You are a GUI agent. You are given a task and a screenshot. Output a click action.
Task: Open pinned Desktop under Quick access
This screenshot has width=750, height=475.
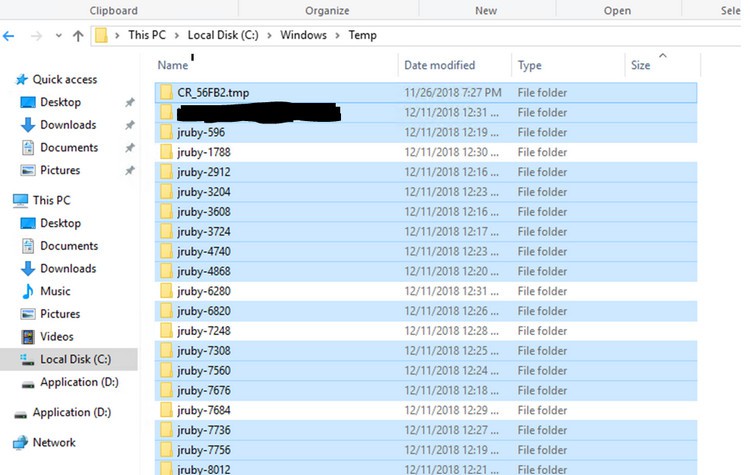(x=60, y=102)
